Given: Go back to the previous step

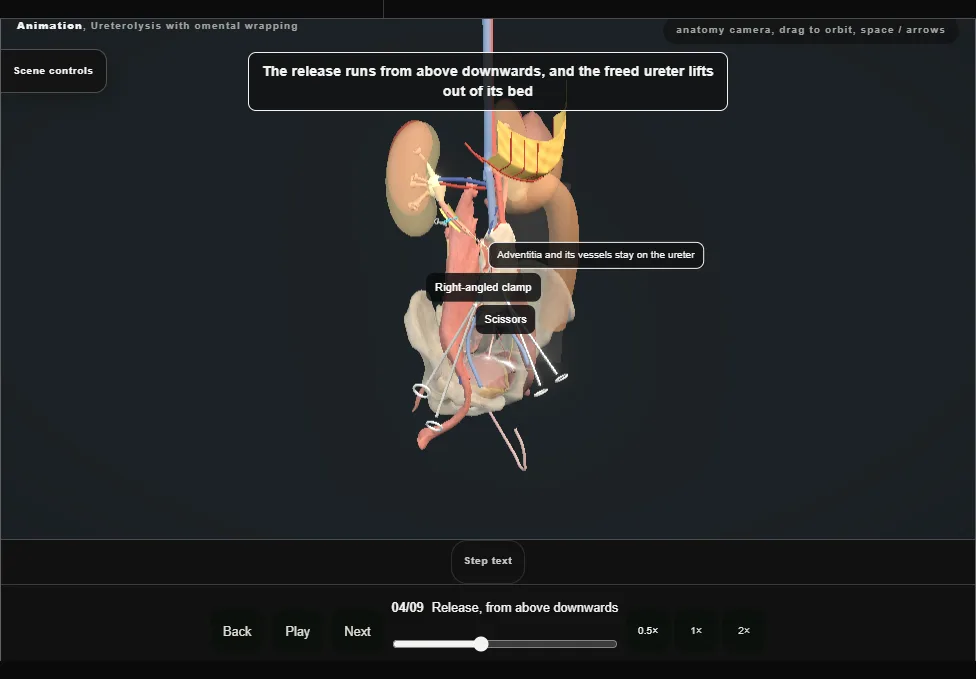Looking at the screenshot, I should (237, 632).
